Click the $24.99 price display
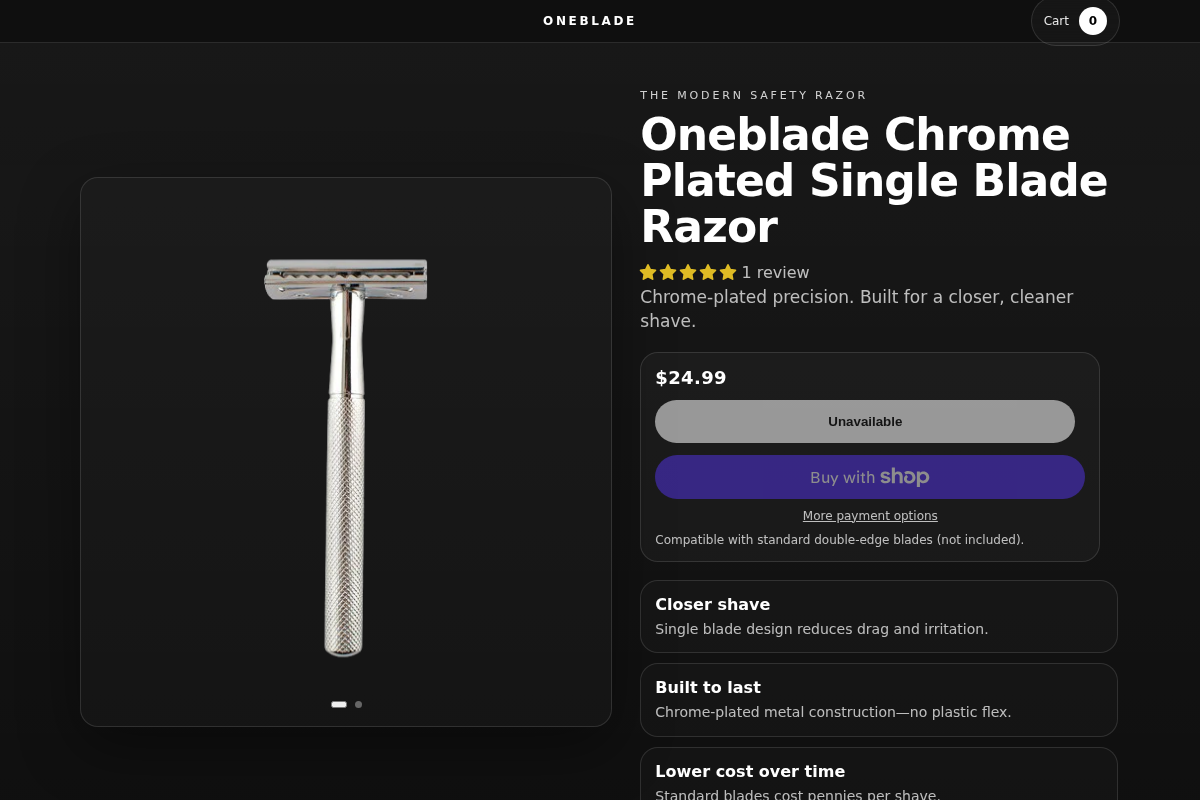Image resolution: width=1200 pixels, height=800 pixels. [691, 377]
